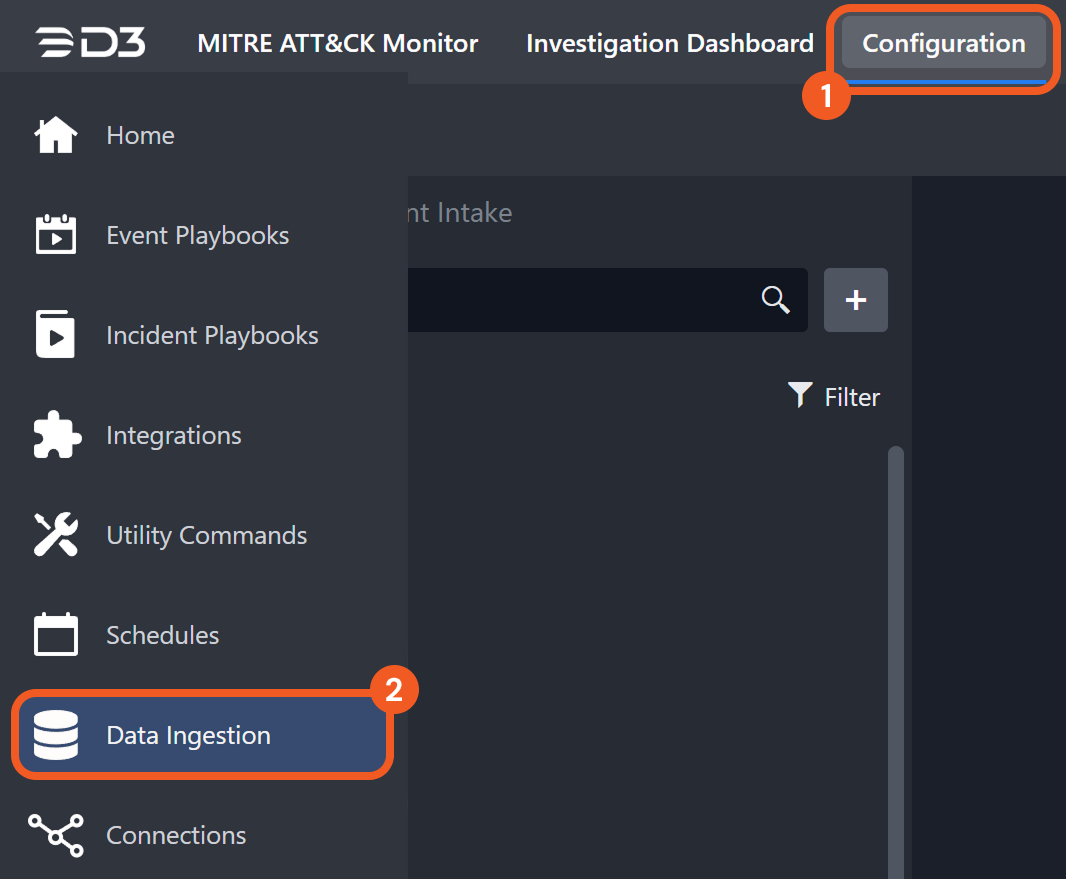1066x879 pixels.
Task: Click the Connections node graph icon
Action: pos(56,835)
